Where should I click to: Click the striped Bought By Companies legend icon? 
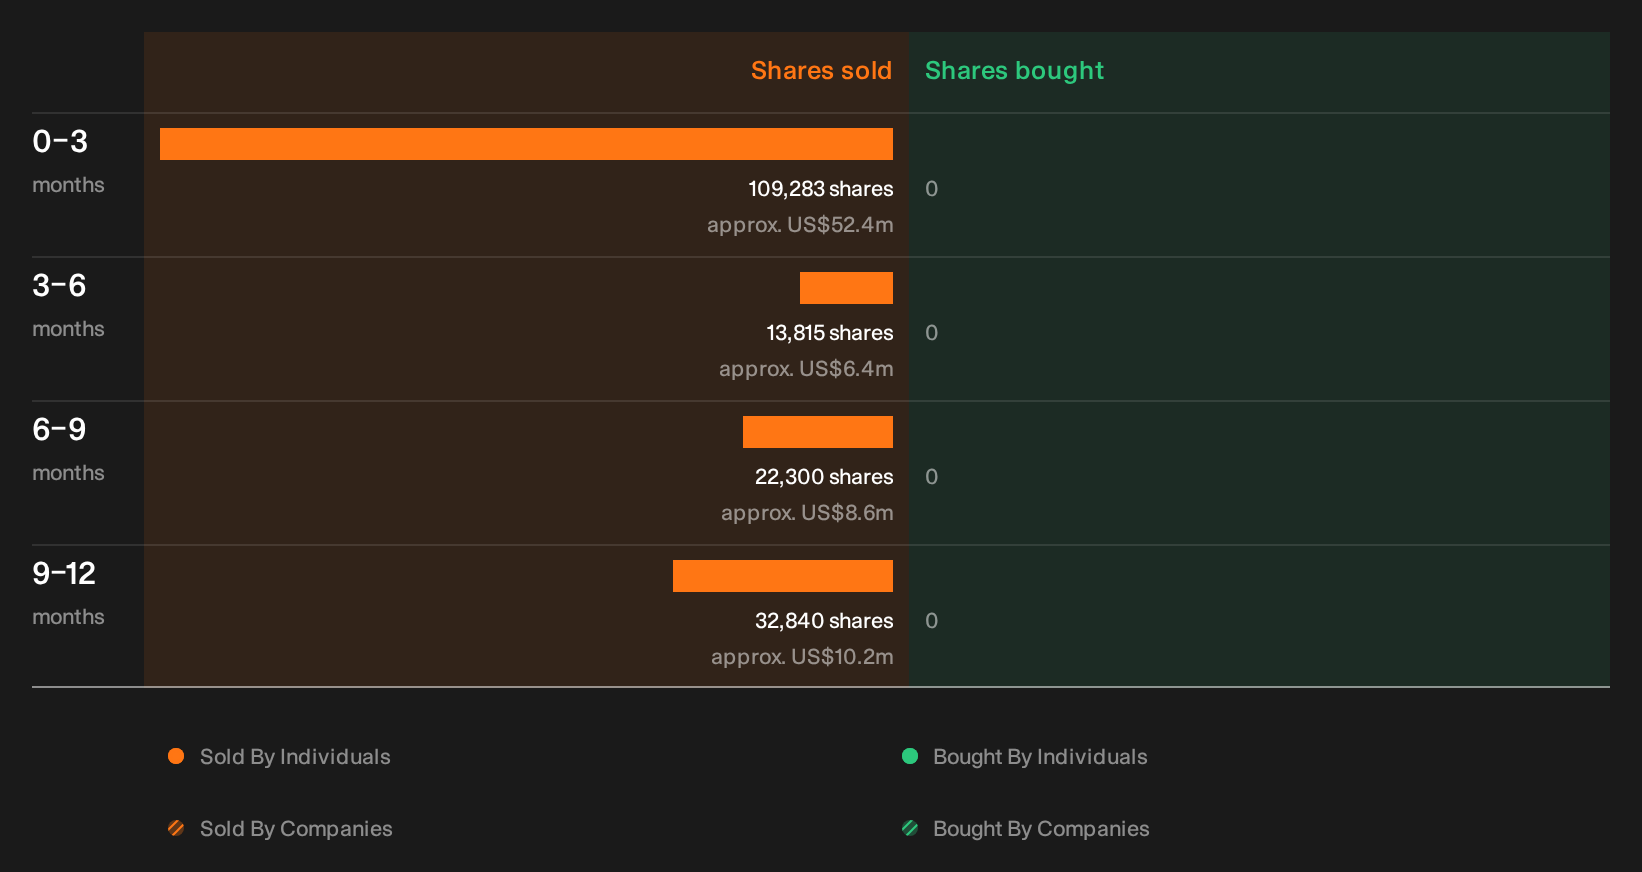910,828
